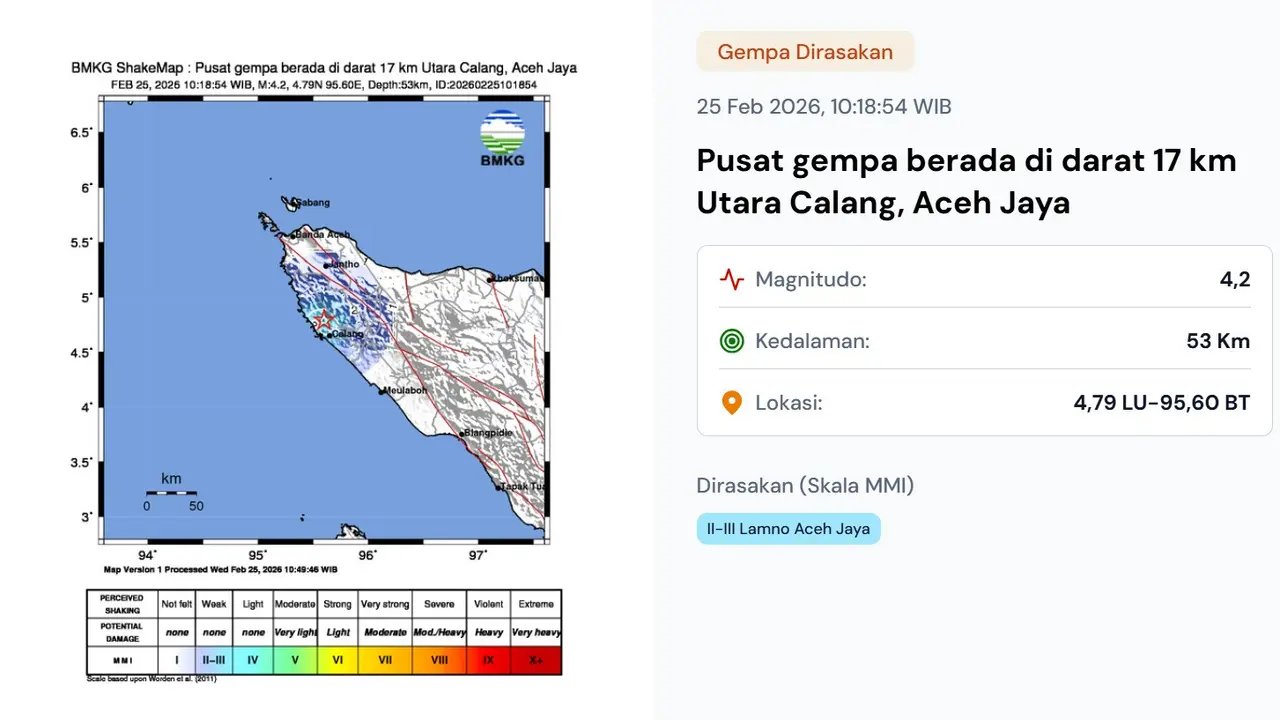Click the Tapak Tuan label on map
Screen dimensions: 1280x720
coord(524,487)
